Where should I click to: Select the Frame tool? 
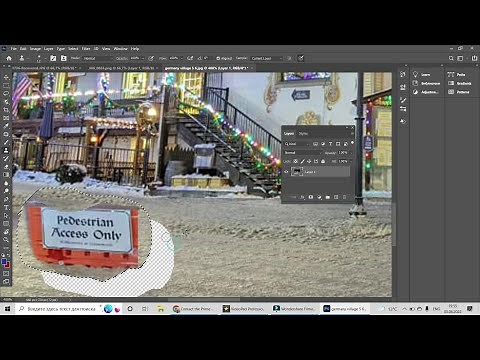[x=6, y=118]
